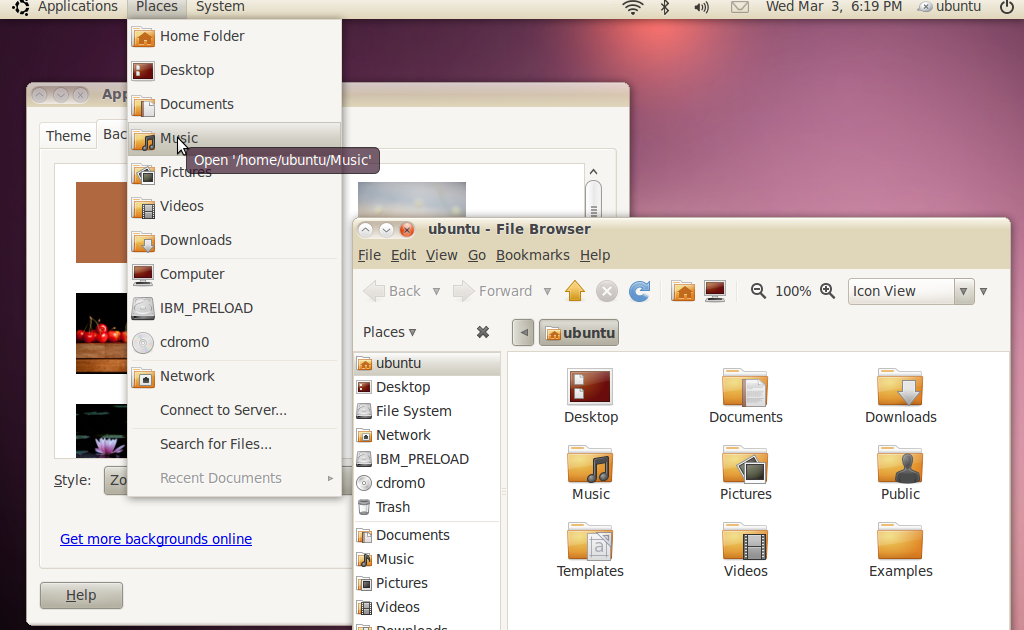Open View menu in File Browser
This screenshot has height=630, width=1024.
point(441,255)
